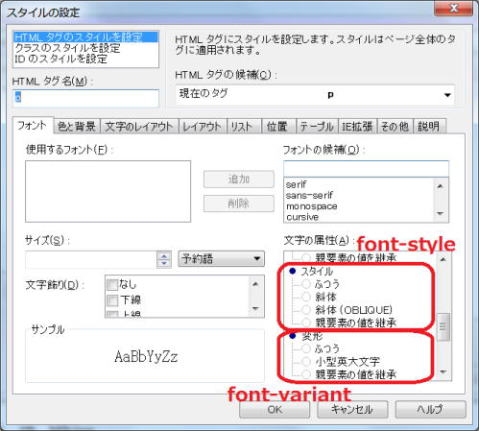
Task: Select 小型英大文字 radio button
Action: tap(306, 361)
